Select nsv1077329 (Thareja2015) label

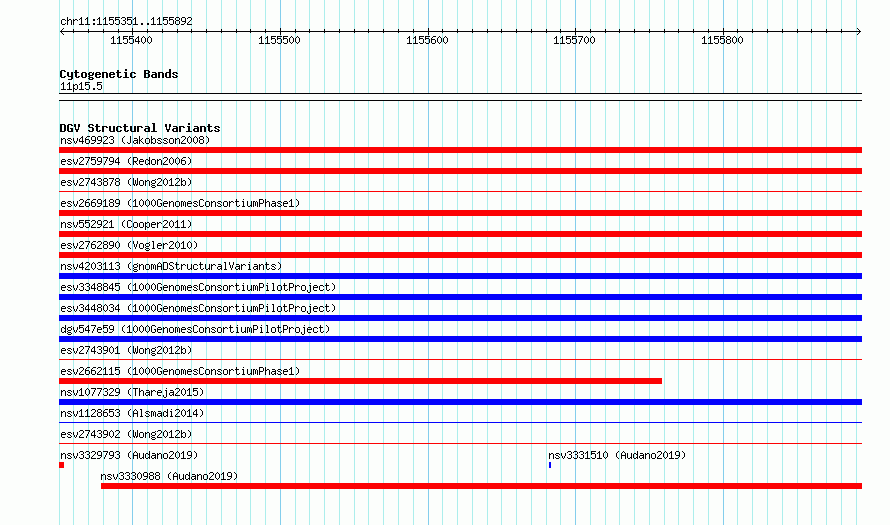tap(132, 392)
